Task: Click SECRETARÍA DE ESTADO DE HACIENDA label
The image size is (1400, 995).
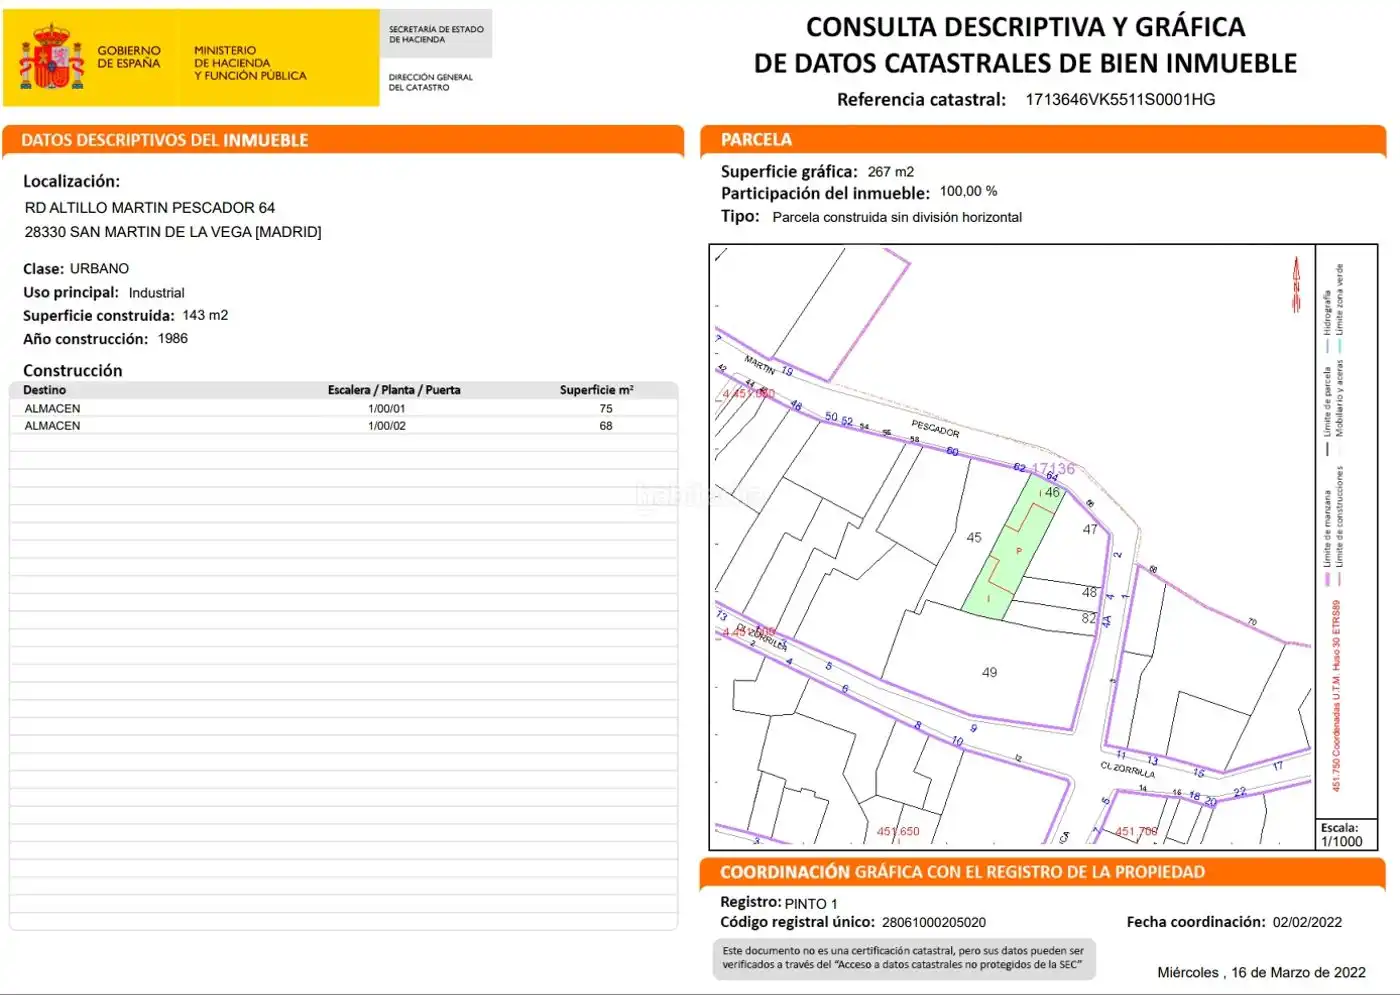Action: pos(436,34)
